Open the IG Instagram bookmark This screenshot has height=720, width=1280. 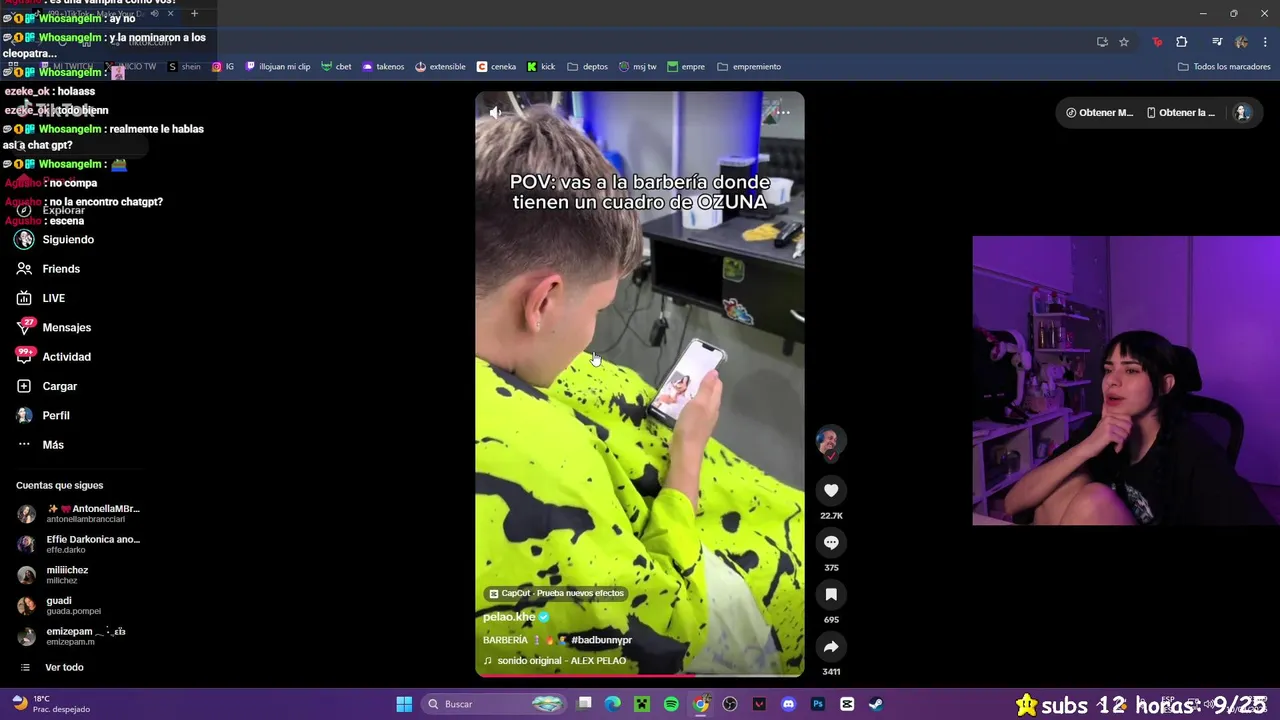click(223, 67)
